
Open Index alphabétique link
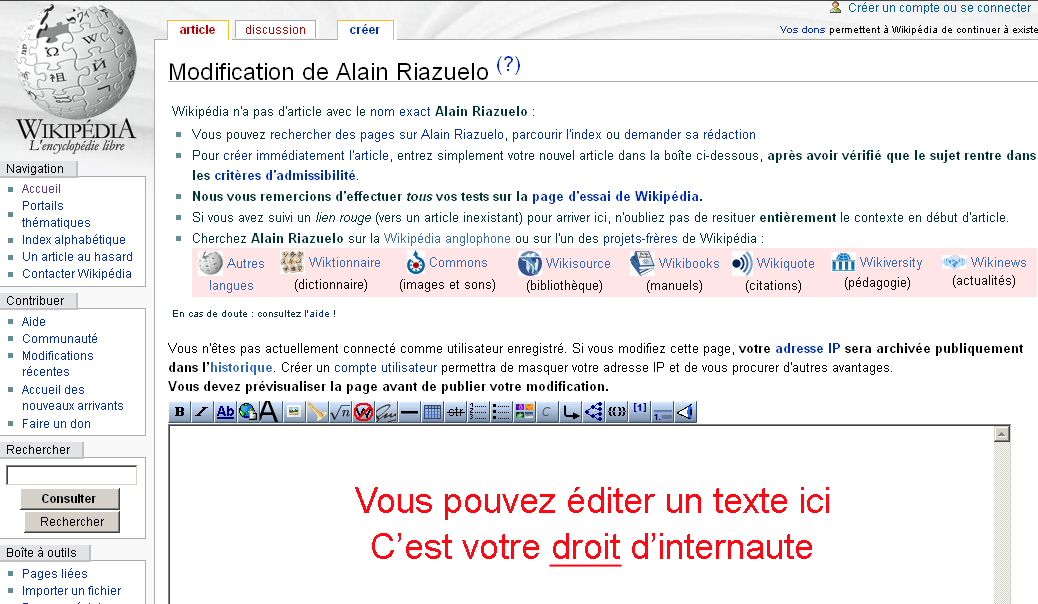(x=73, y=240)
